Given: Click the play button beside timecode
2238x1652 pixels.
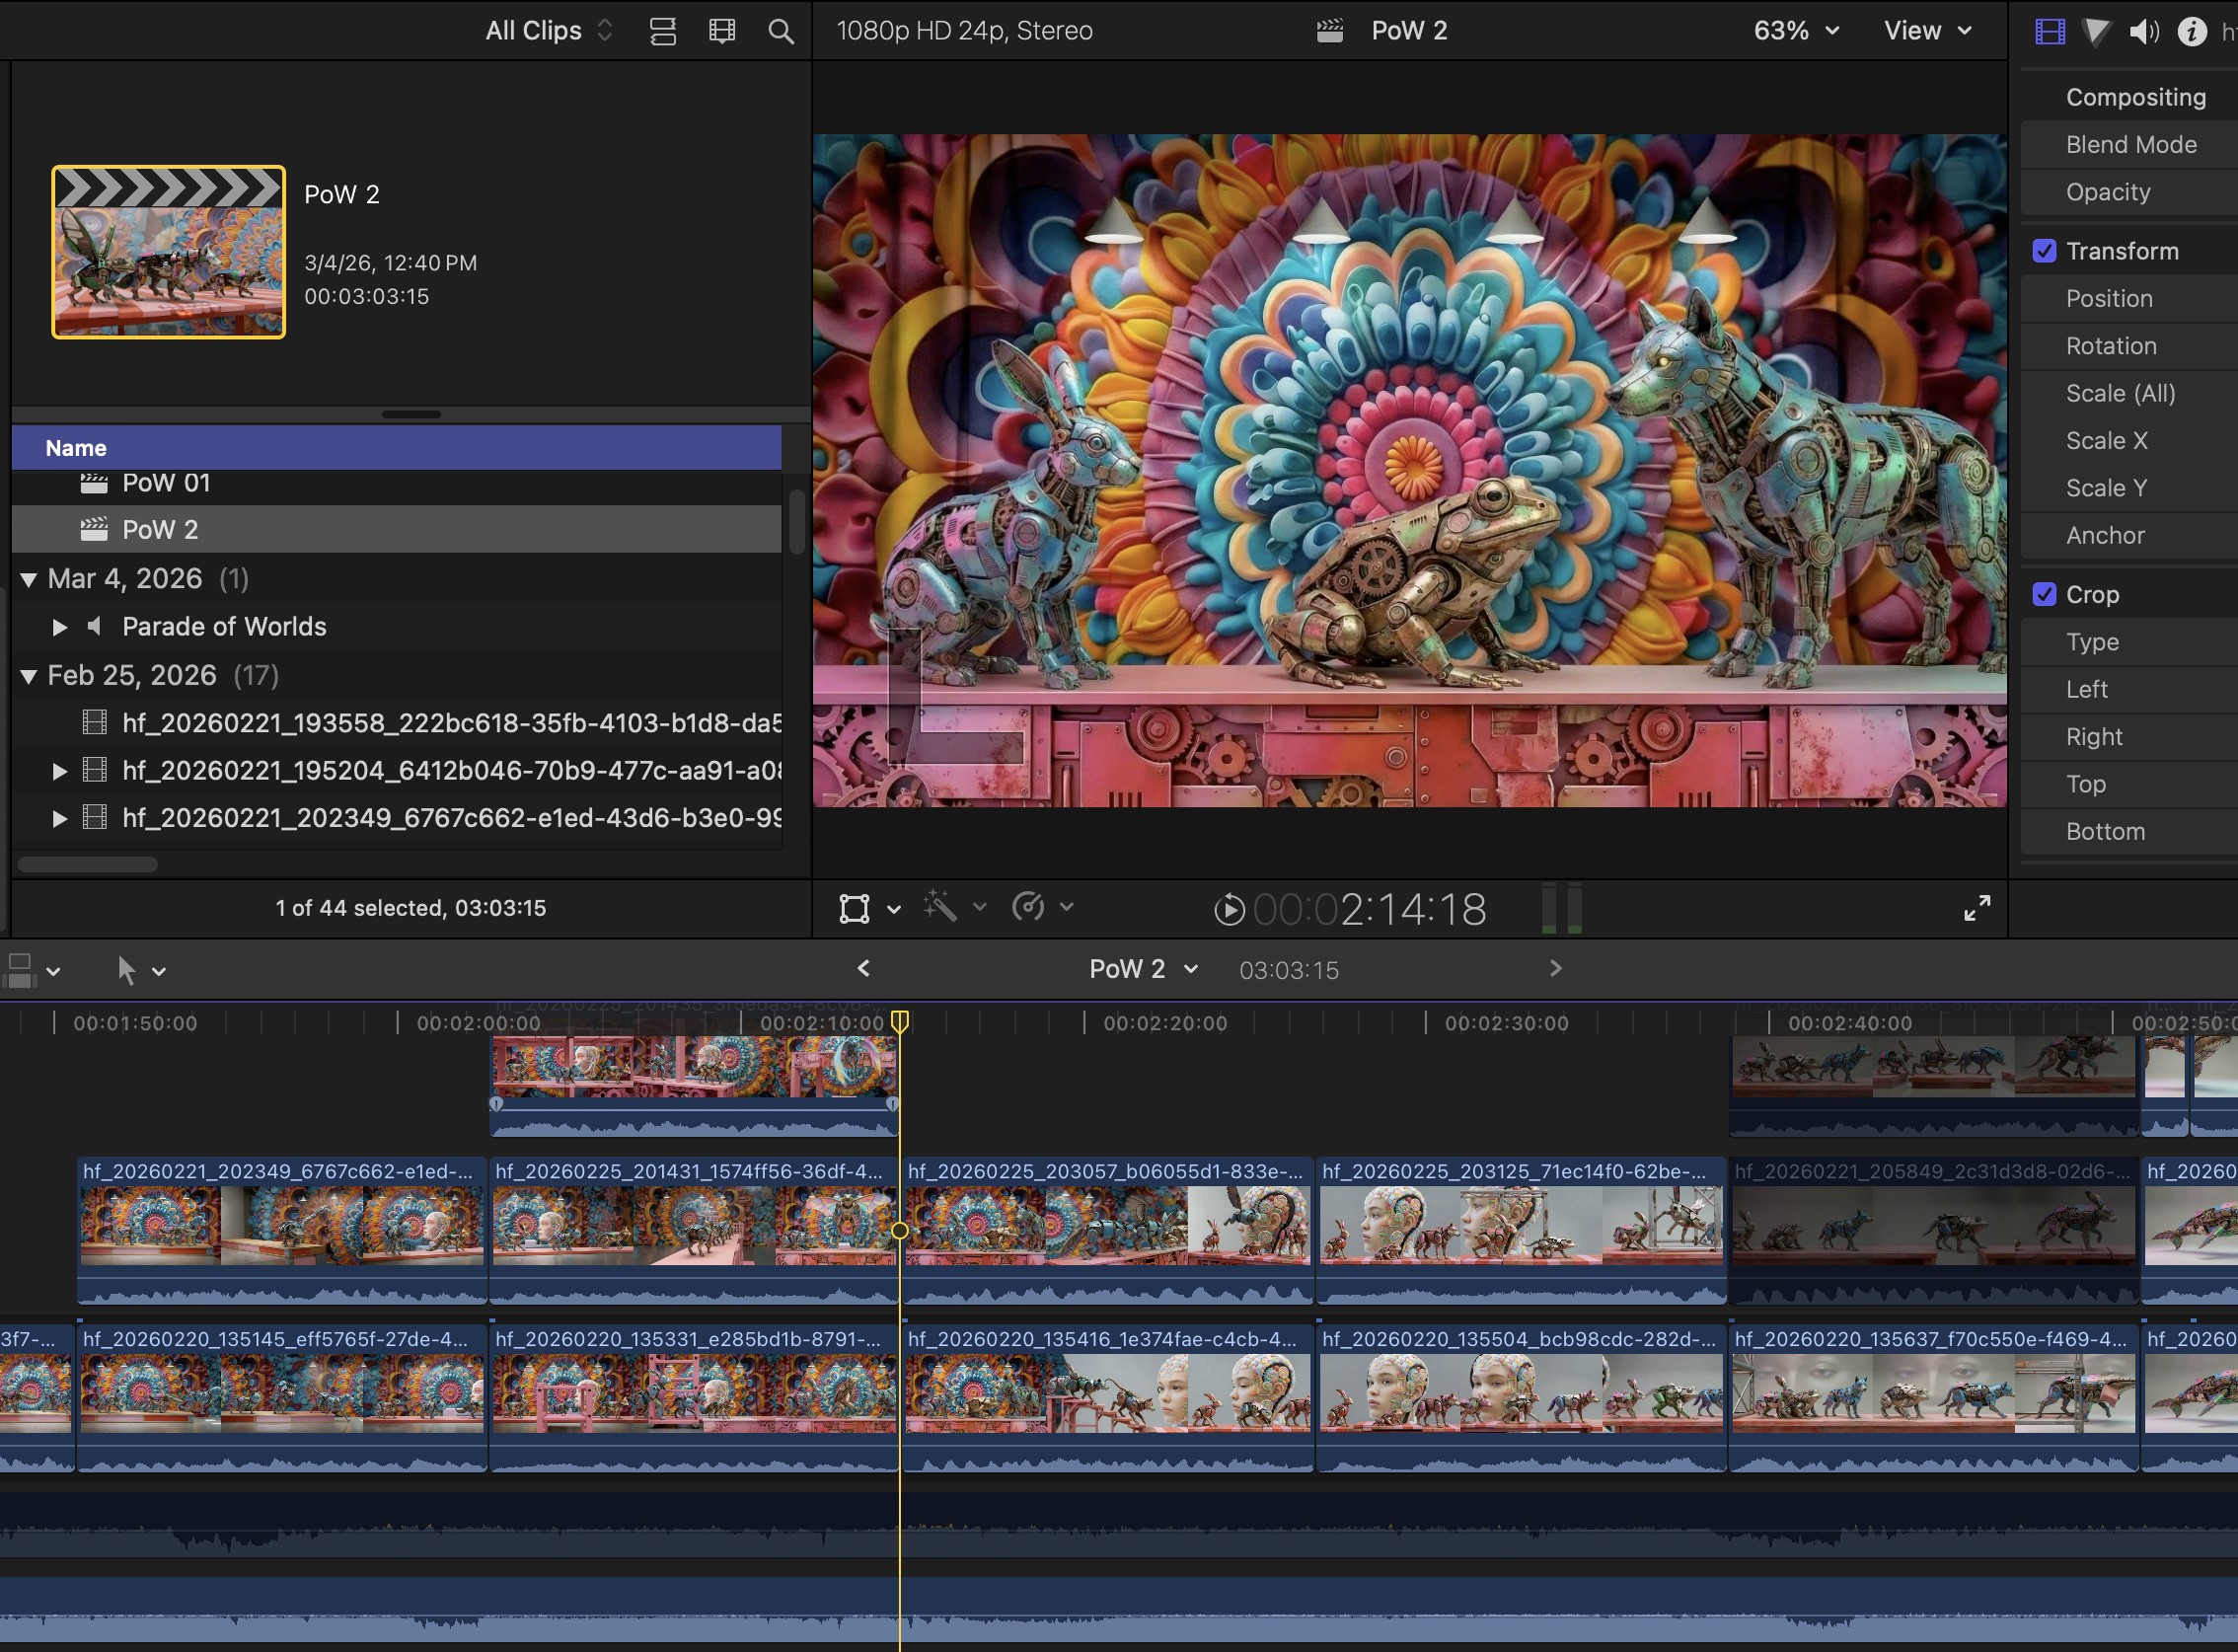Looking at the screenshot, I should 1229,910.
